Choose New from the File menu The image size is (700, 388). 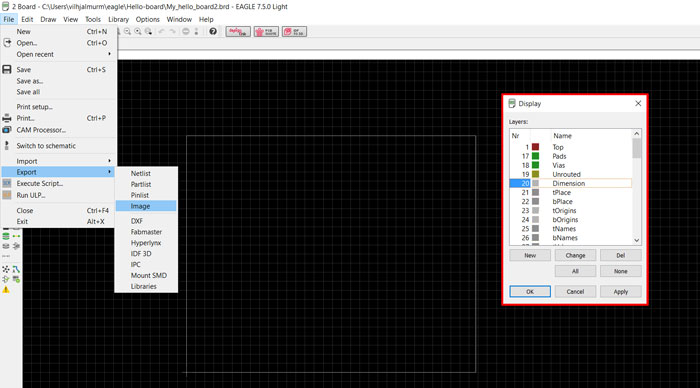pos(58,32)
